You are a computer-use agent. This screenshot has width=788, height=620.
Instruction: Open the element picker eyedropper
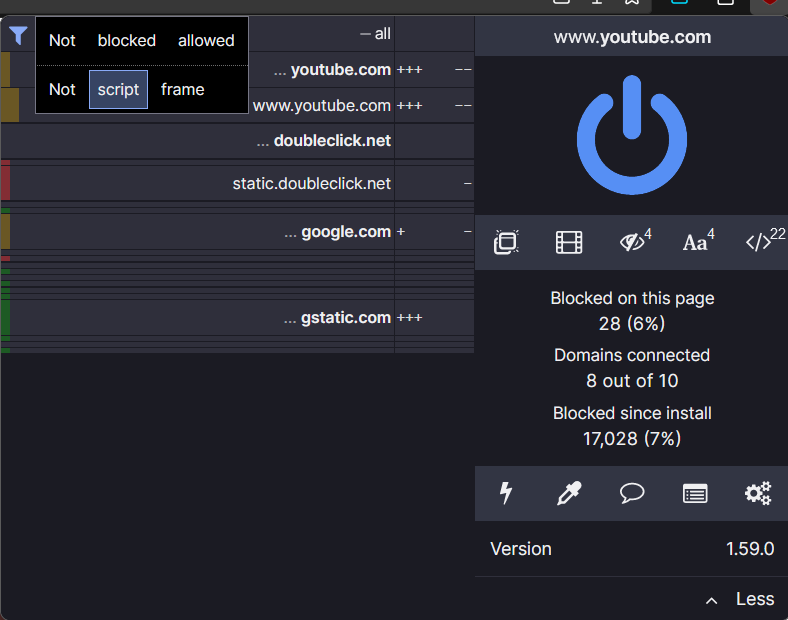[x=569, y=493]
